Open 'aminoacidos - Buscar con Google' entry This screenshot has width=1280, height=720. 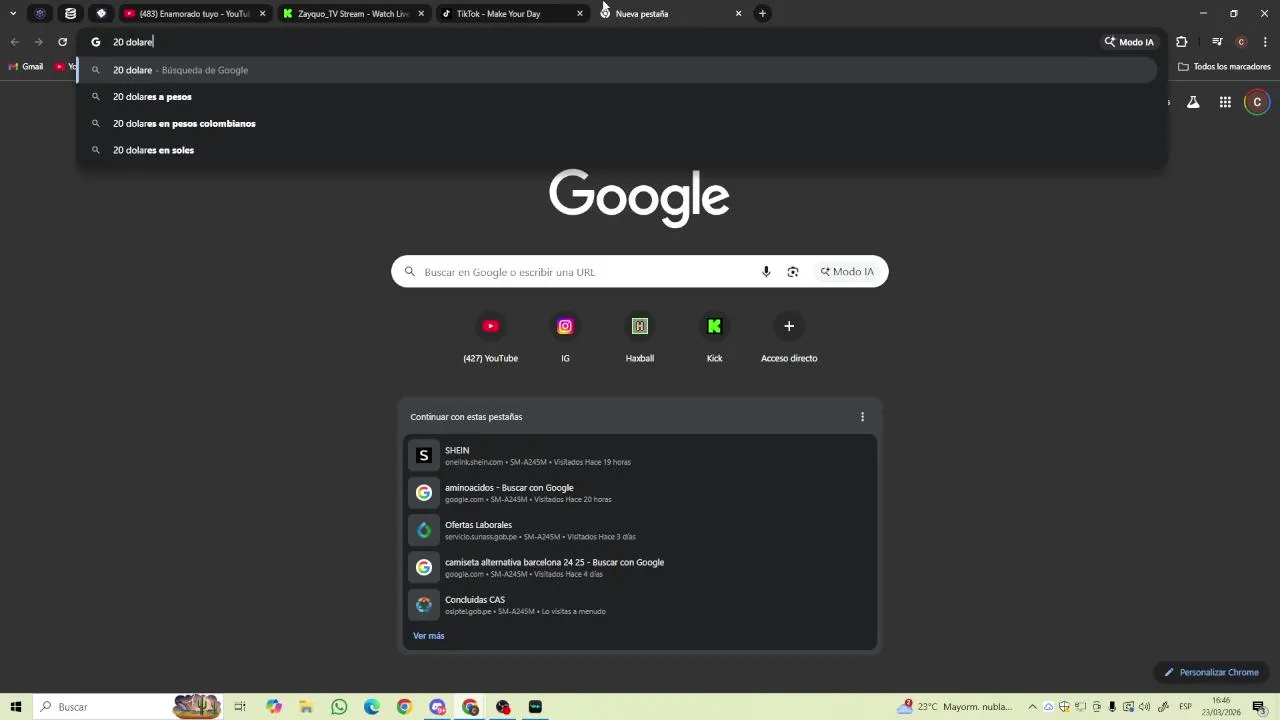tap(640, 493)
